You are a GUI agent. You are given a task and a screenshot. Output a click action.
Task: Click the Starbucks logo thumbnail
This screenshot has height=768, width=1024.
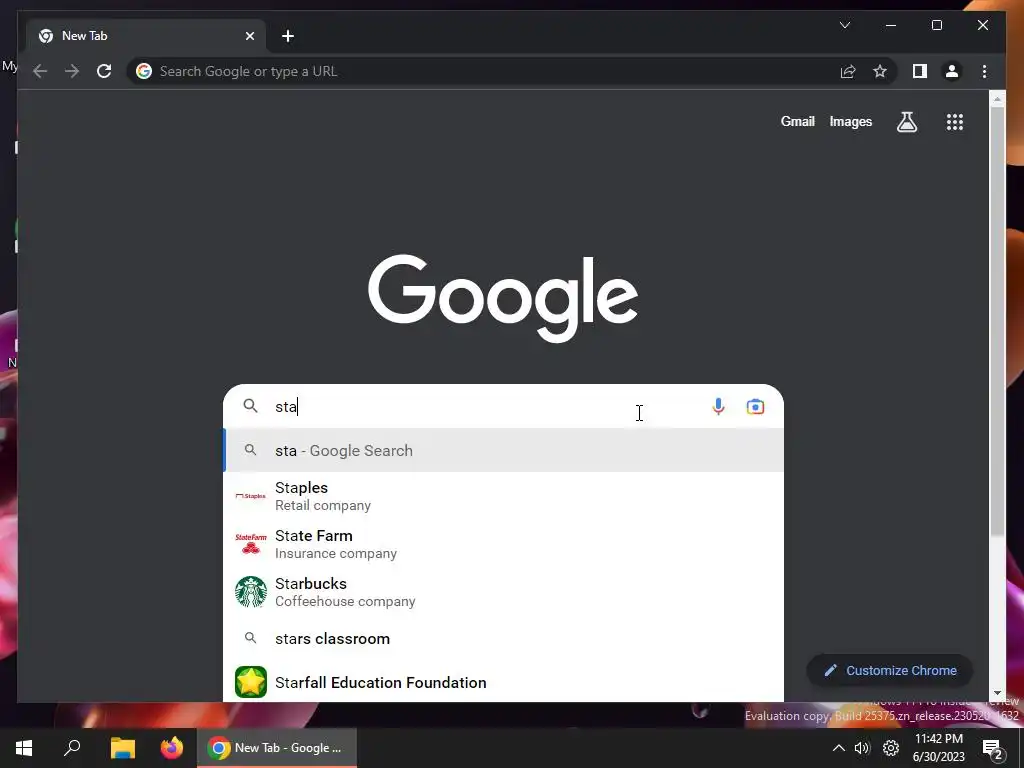pos(251,592)
